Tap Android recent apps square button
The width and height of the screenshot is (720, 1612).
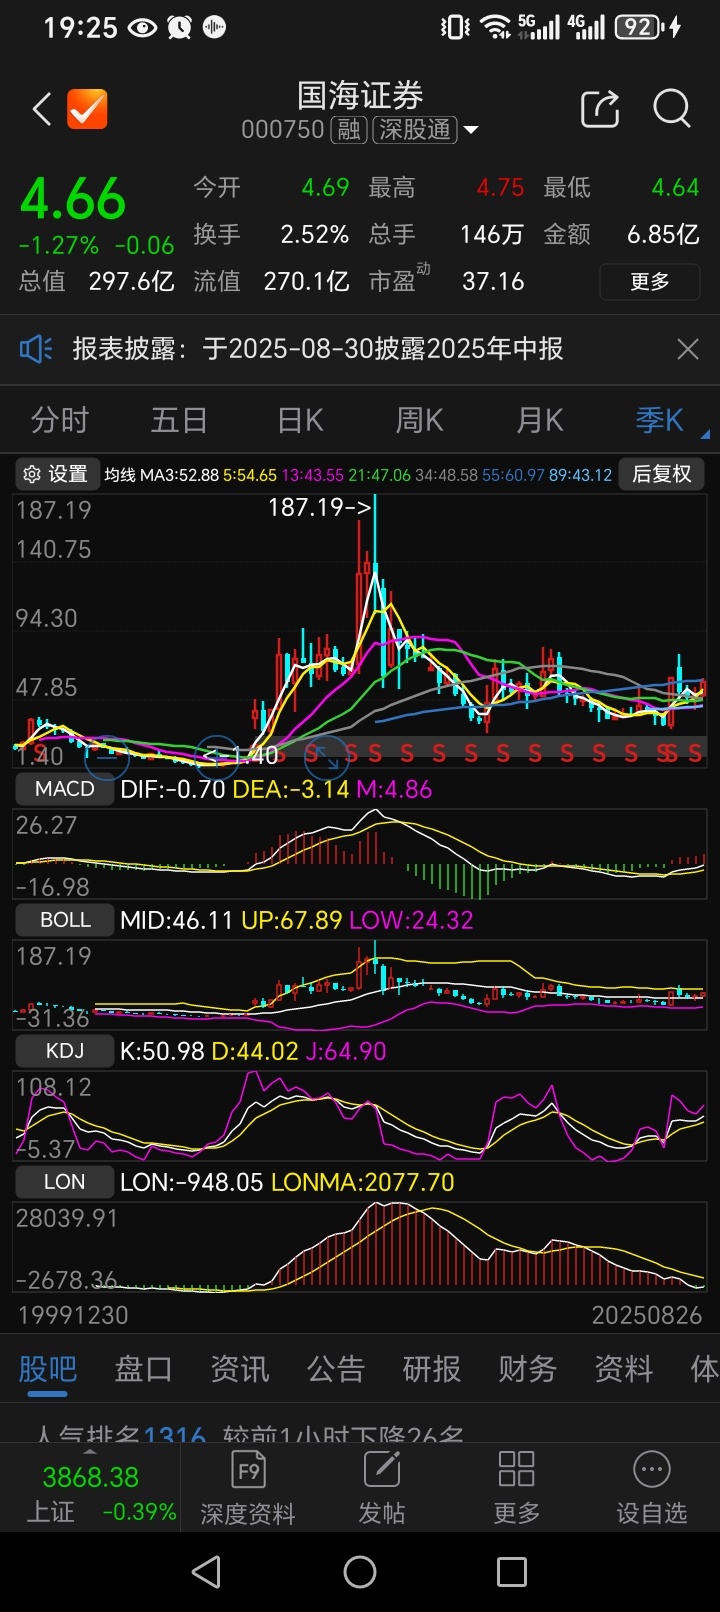[512, 1572]
